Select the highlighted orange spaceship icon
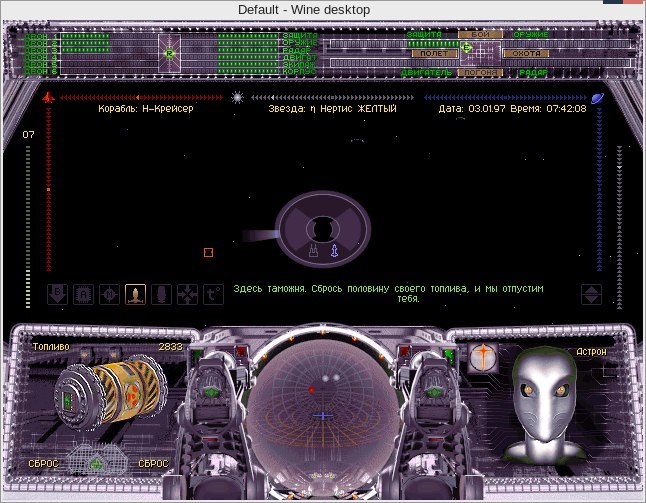646x503 pixels. 135,294
